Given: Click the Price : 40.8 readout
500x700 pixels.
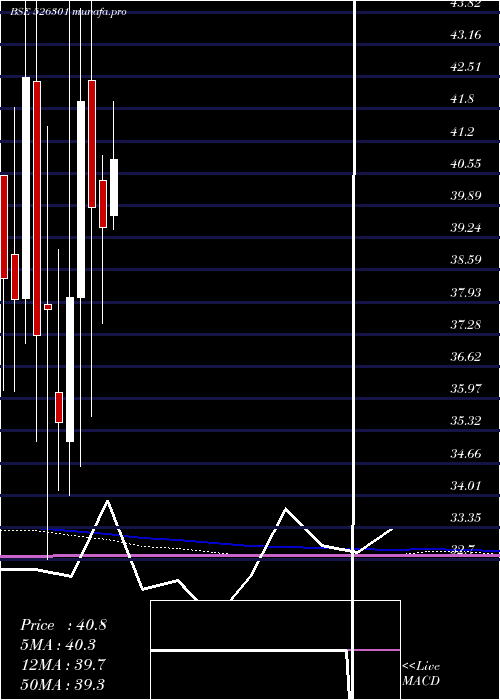Looking at the screenshot, I should pos(63,625).
